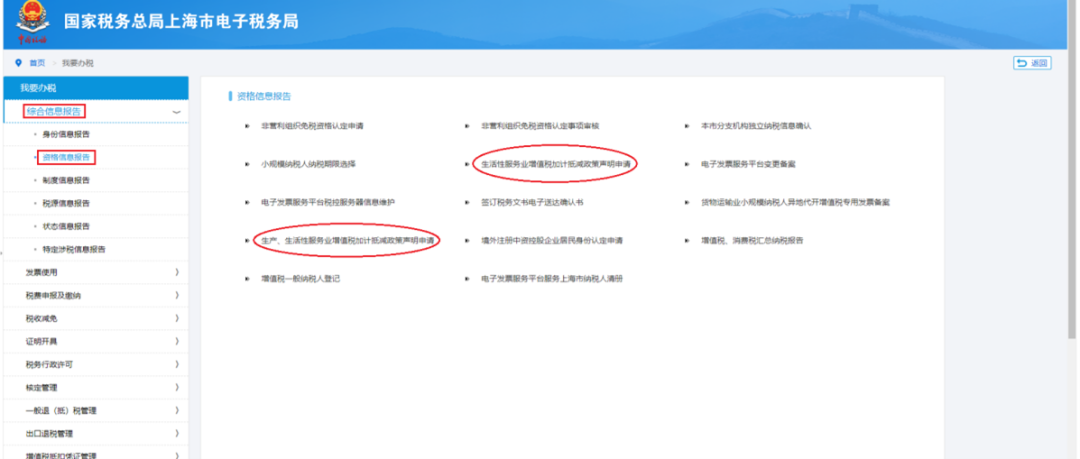Select 制度信息报告 in the sidebar
Image resolution: width=1080 pixels, height=459 pixels.
[65, 180]
